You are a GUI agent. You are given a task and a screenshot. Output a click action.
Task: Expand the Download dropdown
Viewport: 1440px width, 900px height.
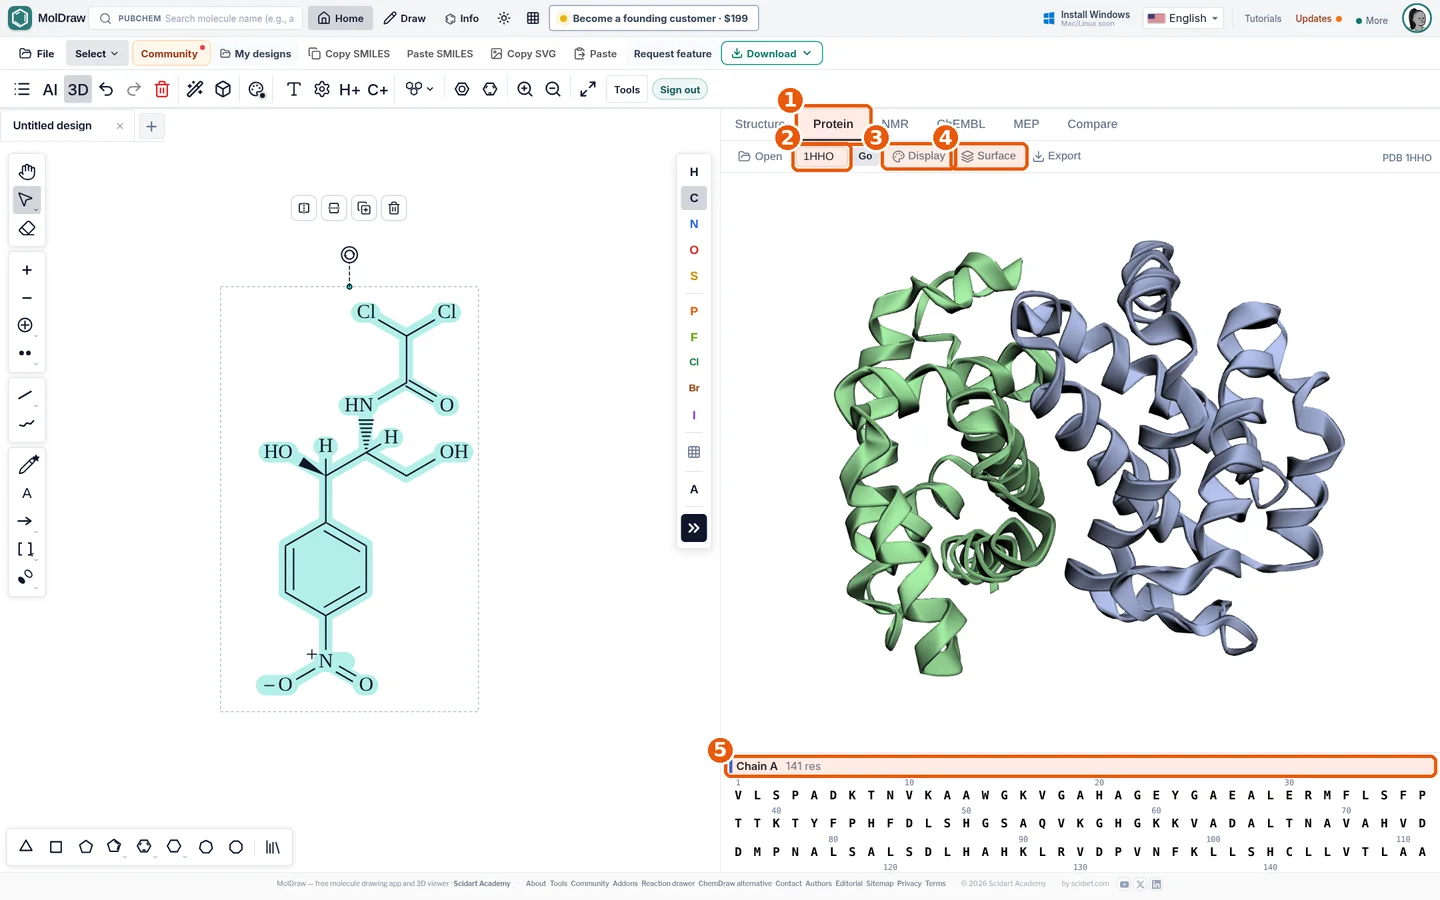pyautogui.click(x=771, y=54)
